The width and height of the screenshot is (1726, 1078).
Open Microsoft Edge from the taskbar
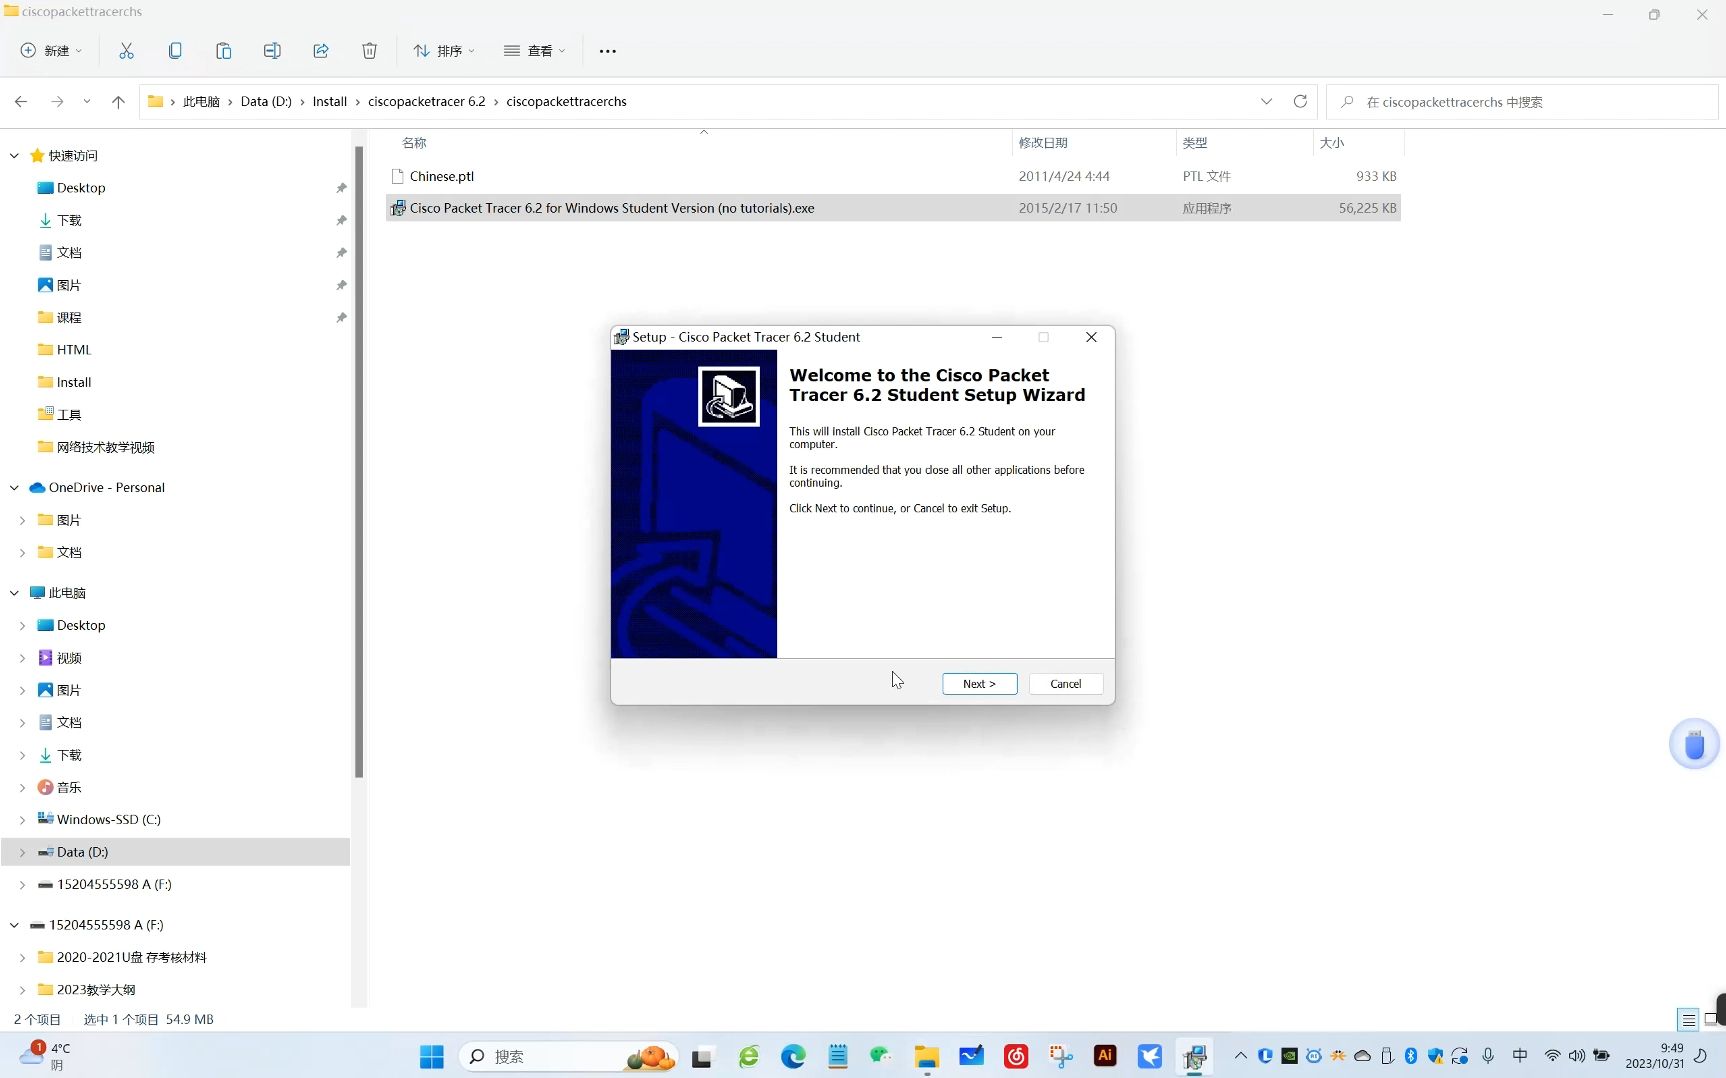pos(793,1057)
